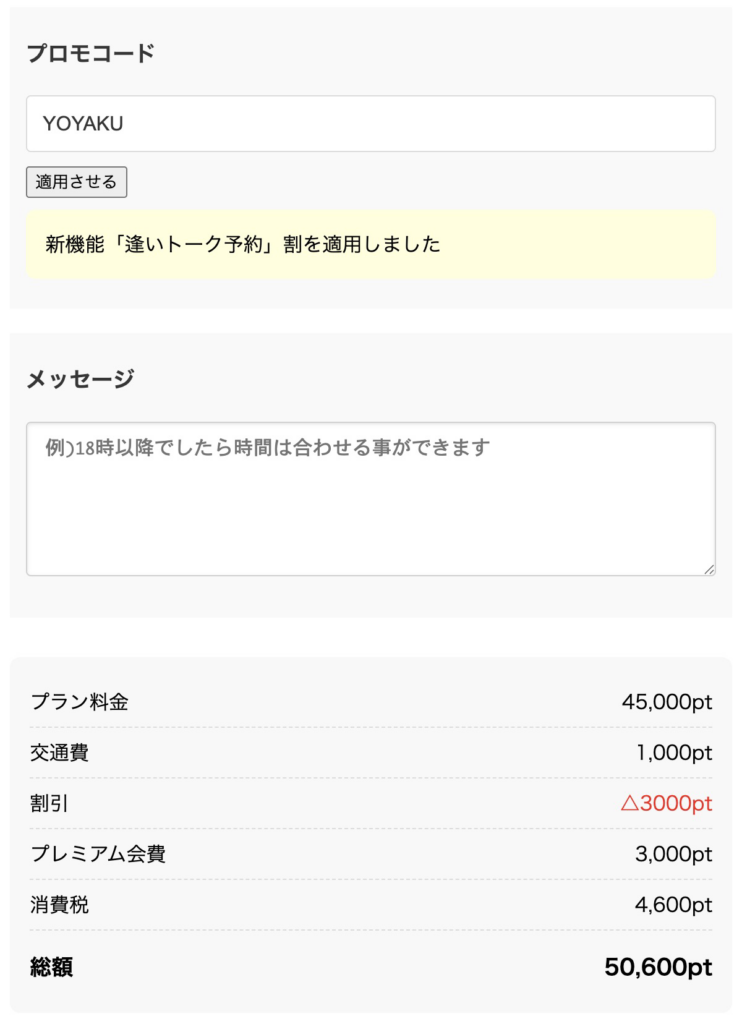
Task: Select the 消費税 row label
Action: point(59,905)
